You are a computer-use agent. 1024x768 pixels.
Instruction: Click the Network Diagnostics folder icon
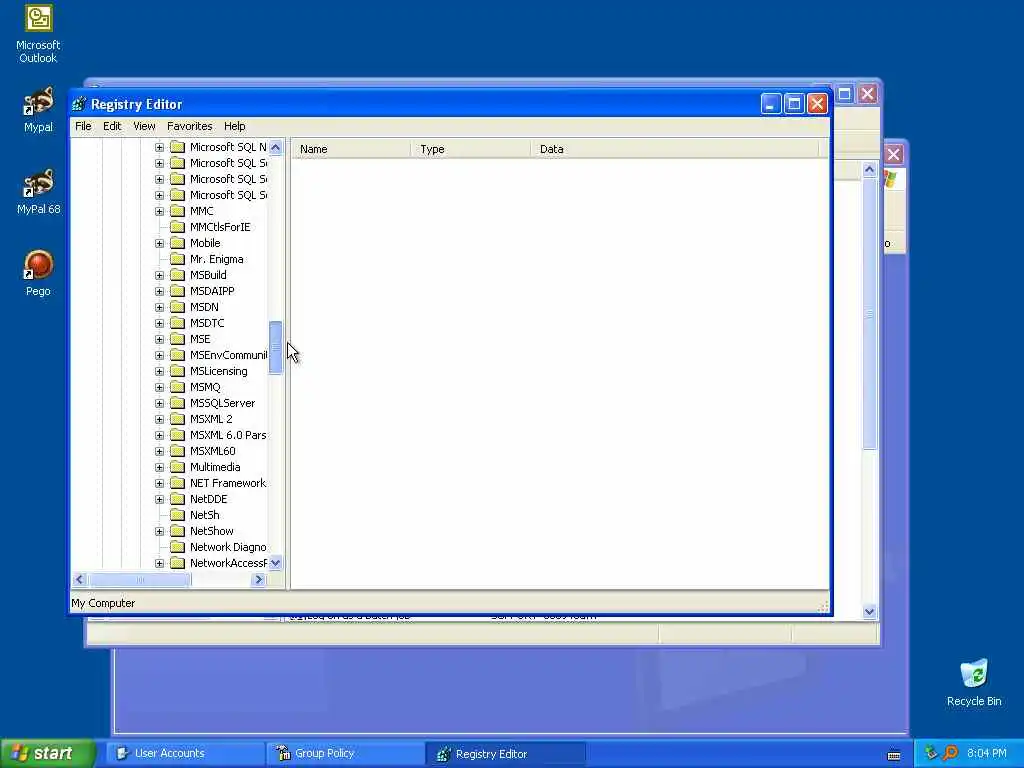177,547
